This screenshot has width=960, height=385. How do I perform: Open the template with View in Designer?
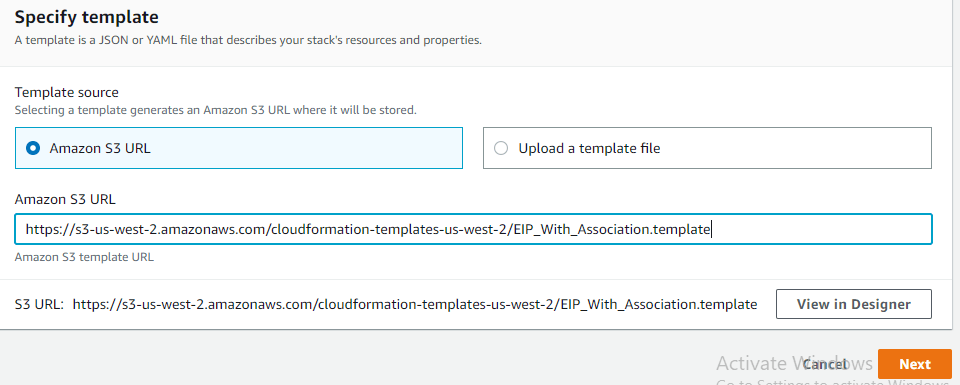853,304
